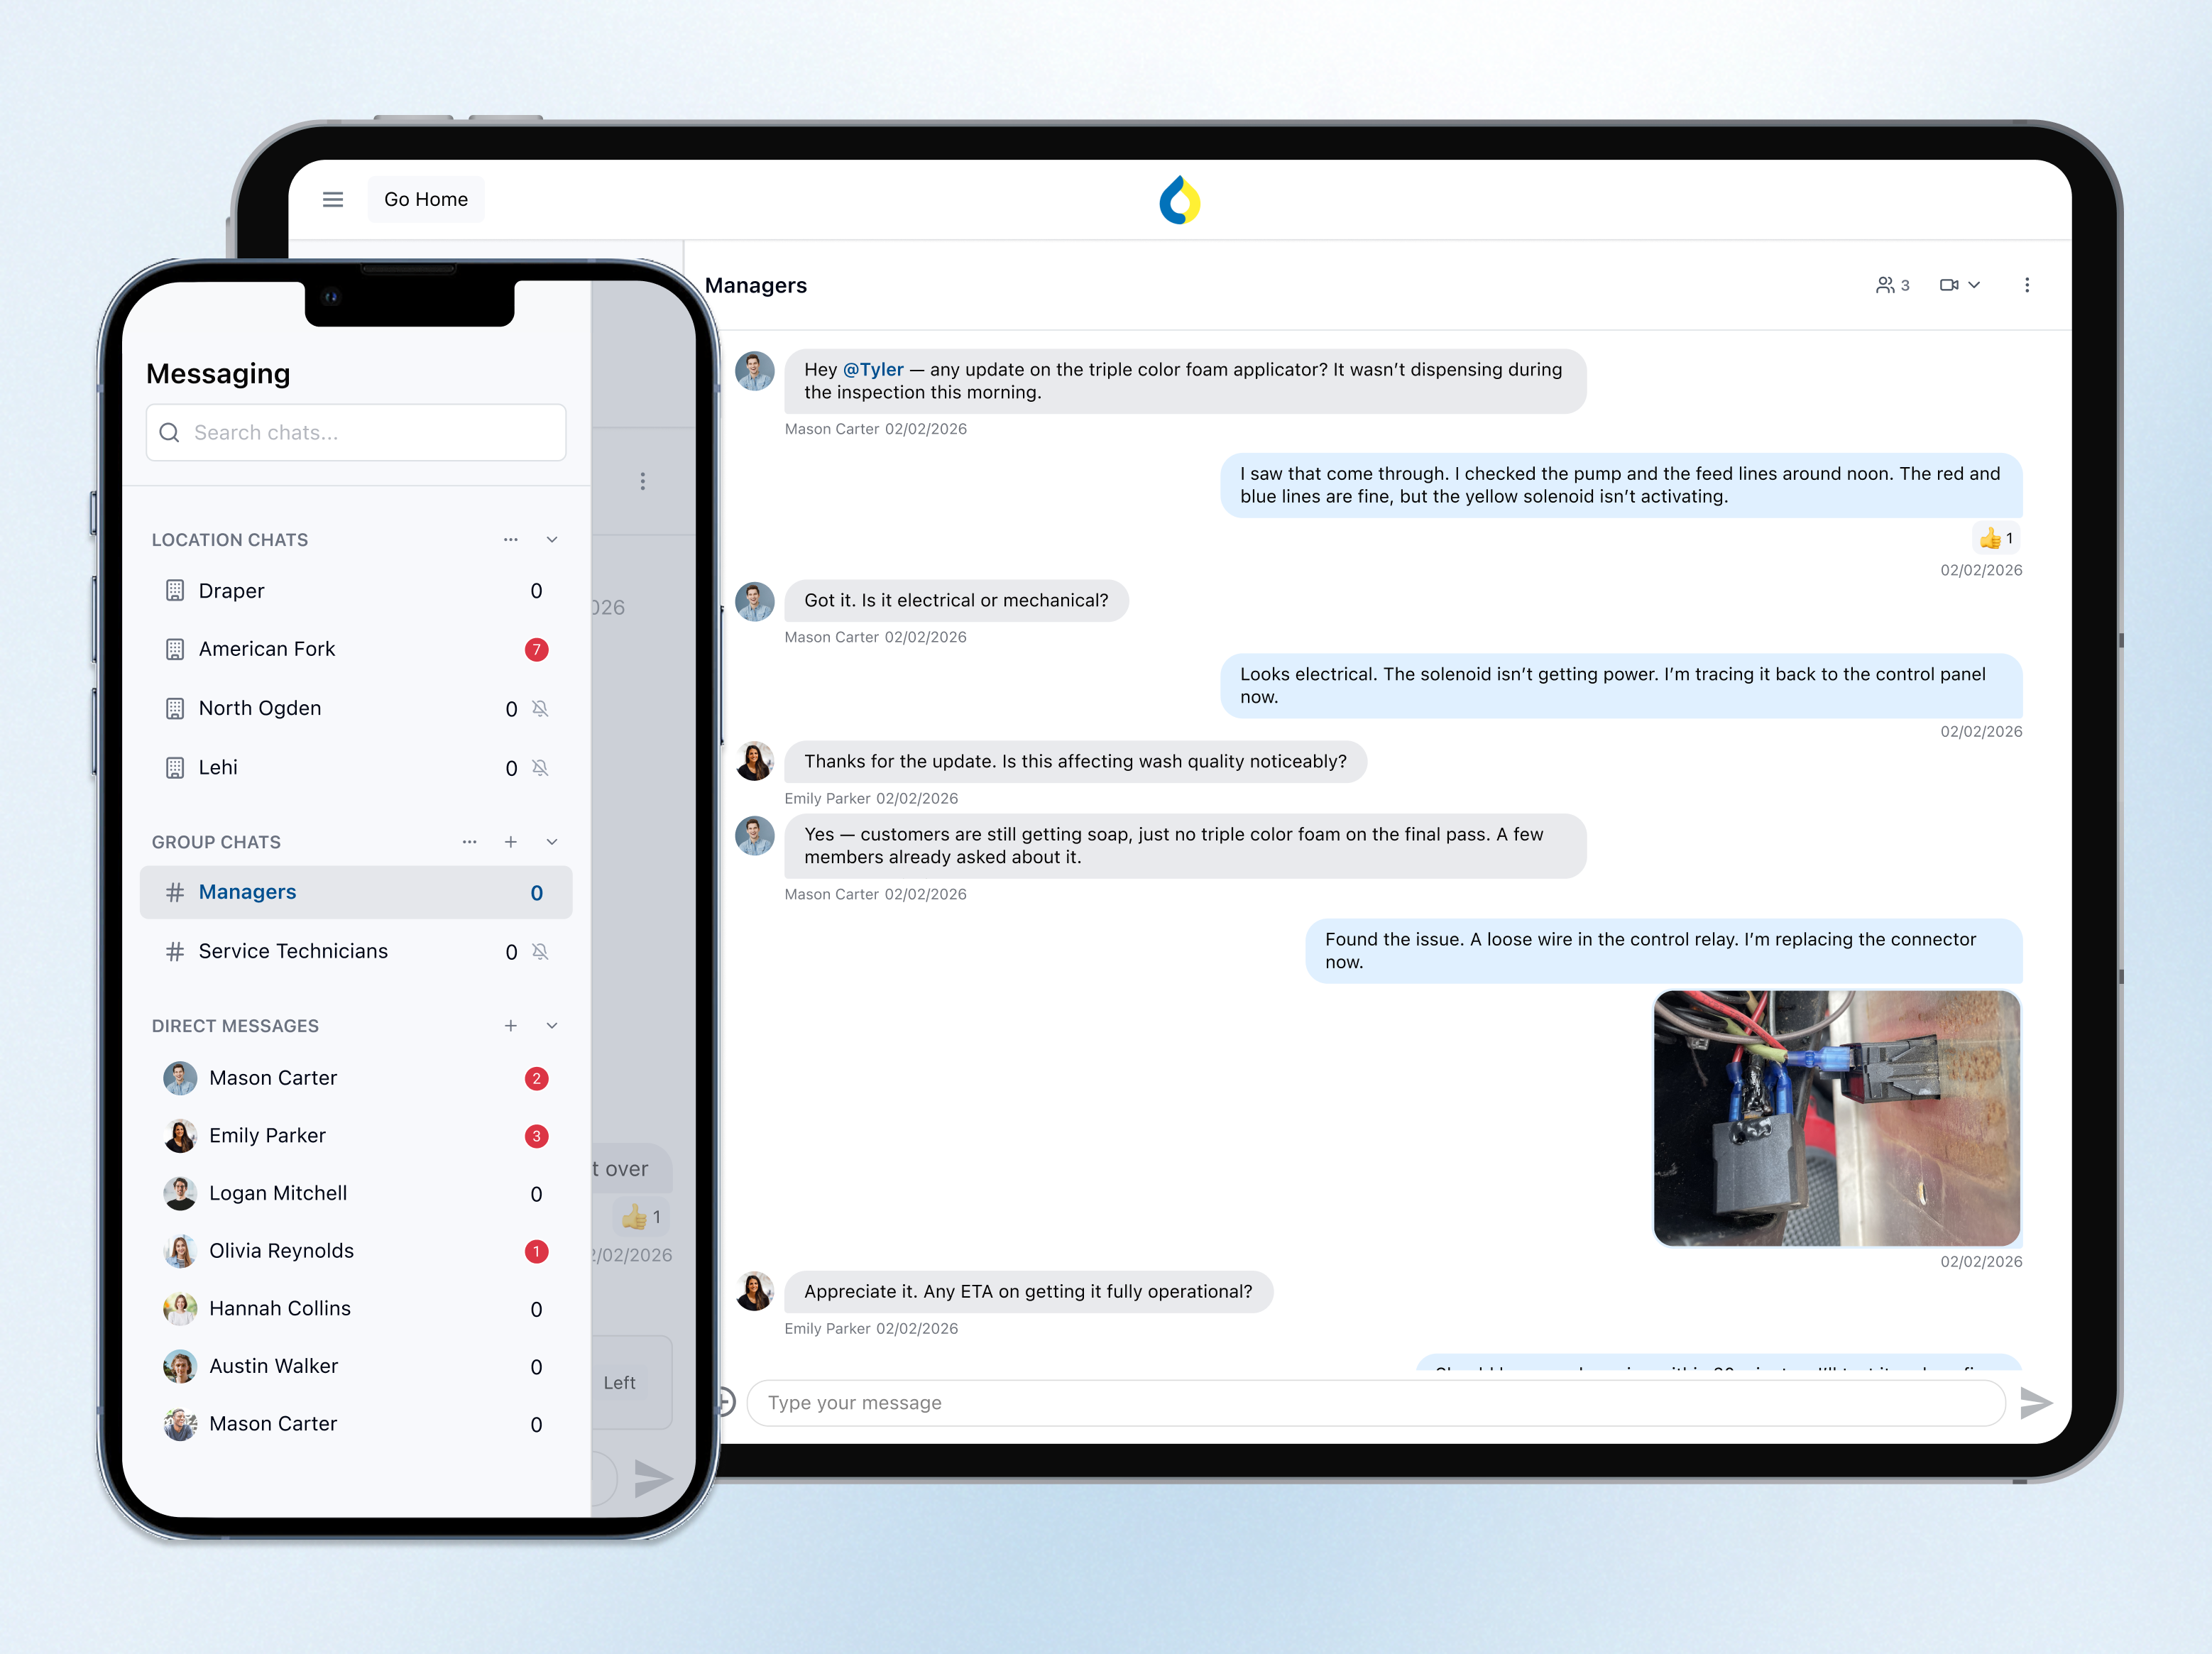Collapse the Location Chats section
This screenshot has width=2212, height=1654.
552,539
